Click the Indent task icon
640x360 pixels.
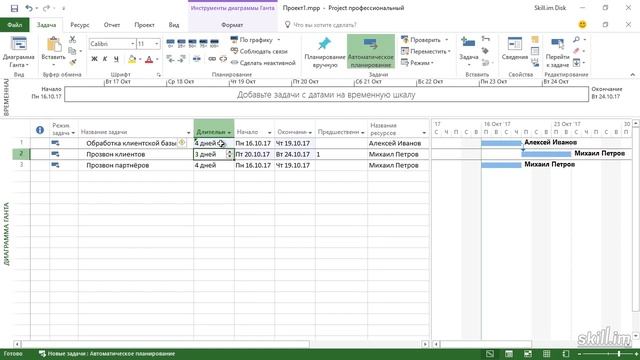point(182,59)
